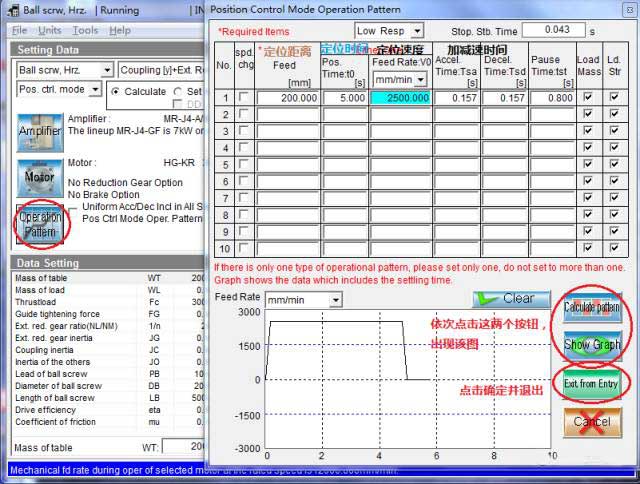Open the Ball screw, Hrz. dropdown
This screenshot has height=484, width=640.
[65, 70]
